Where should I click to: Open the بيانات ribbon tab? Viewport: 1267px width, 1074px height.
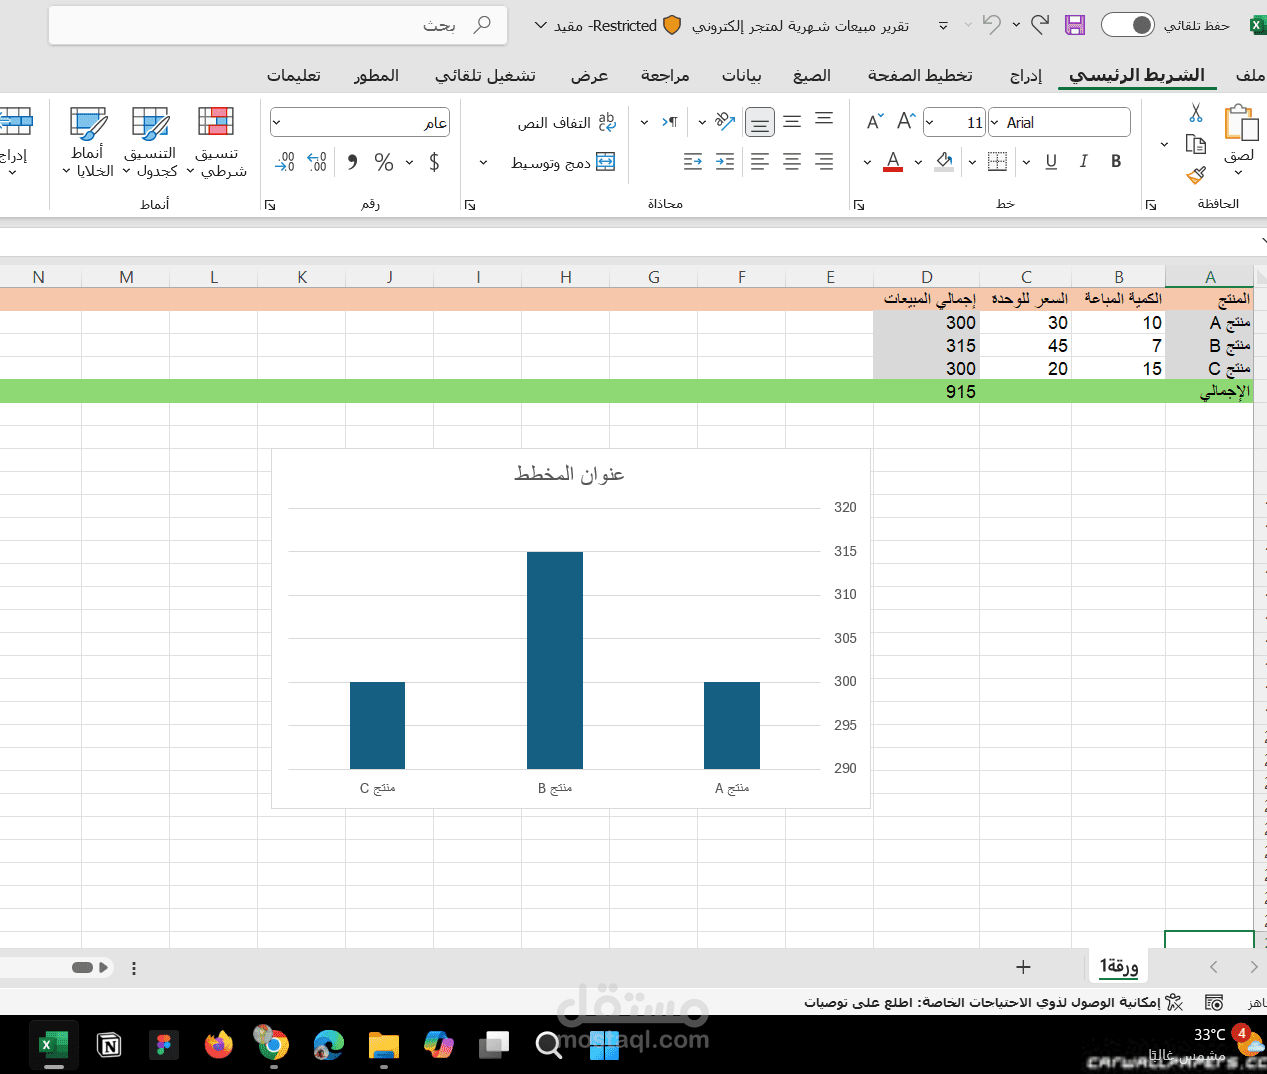pyautogui.click(x=741, y=75)
